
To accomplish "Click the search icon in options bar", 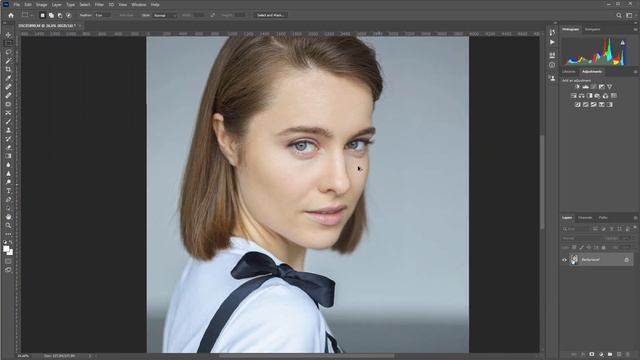I will [x=619, y=15].
